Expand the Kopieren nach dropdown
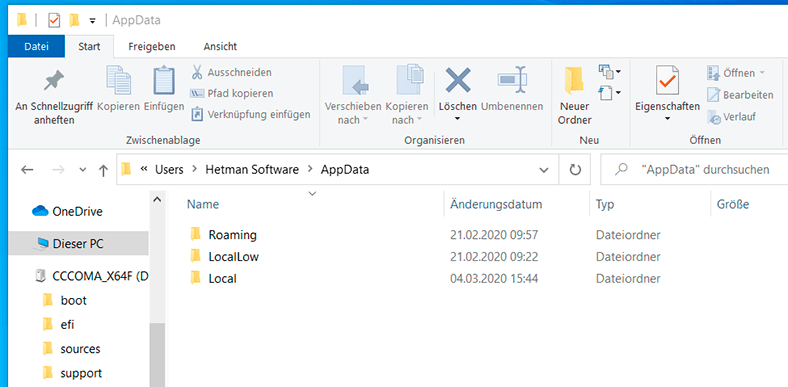 tap(418, 120)
